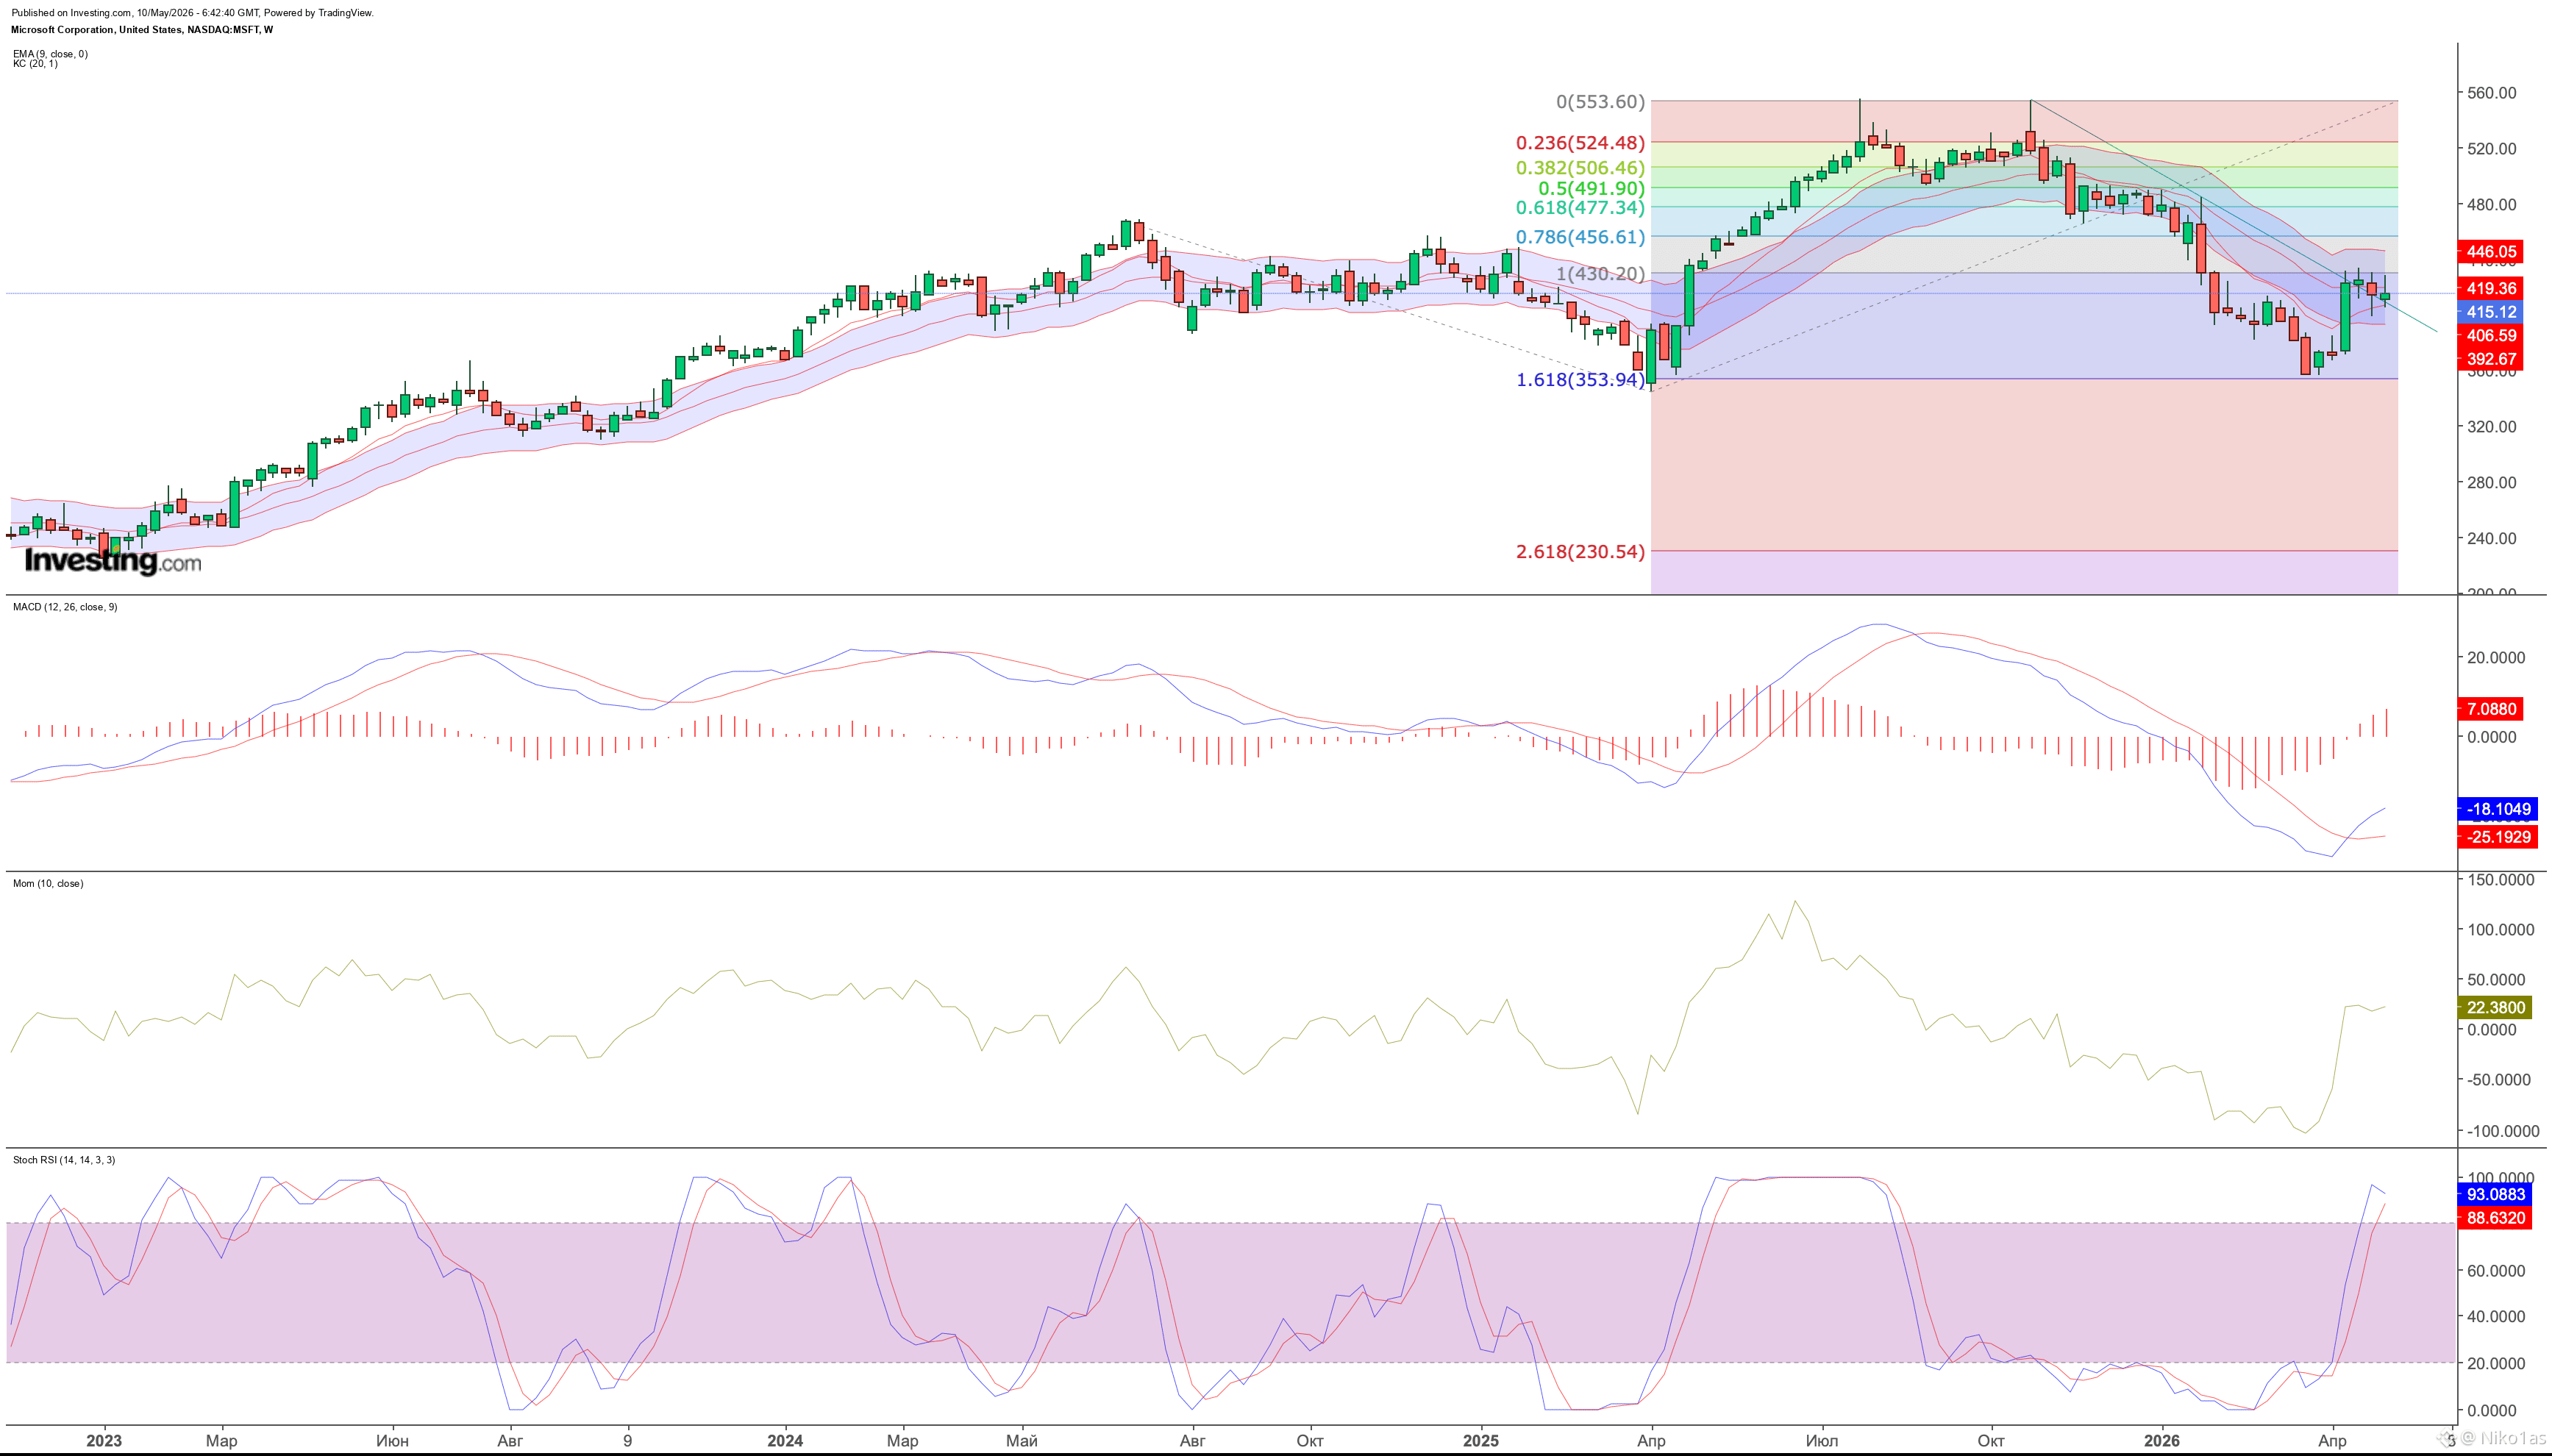Click the red 406.59 price tag
The width and height of the screenshot is (2552, 1456).
(2490, 336)
